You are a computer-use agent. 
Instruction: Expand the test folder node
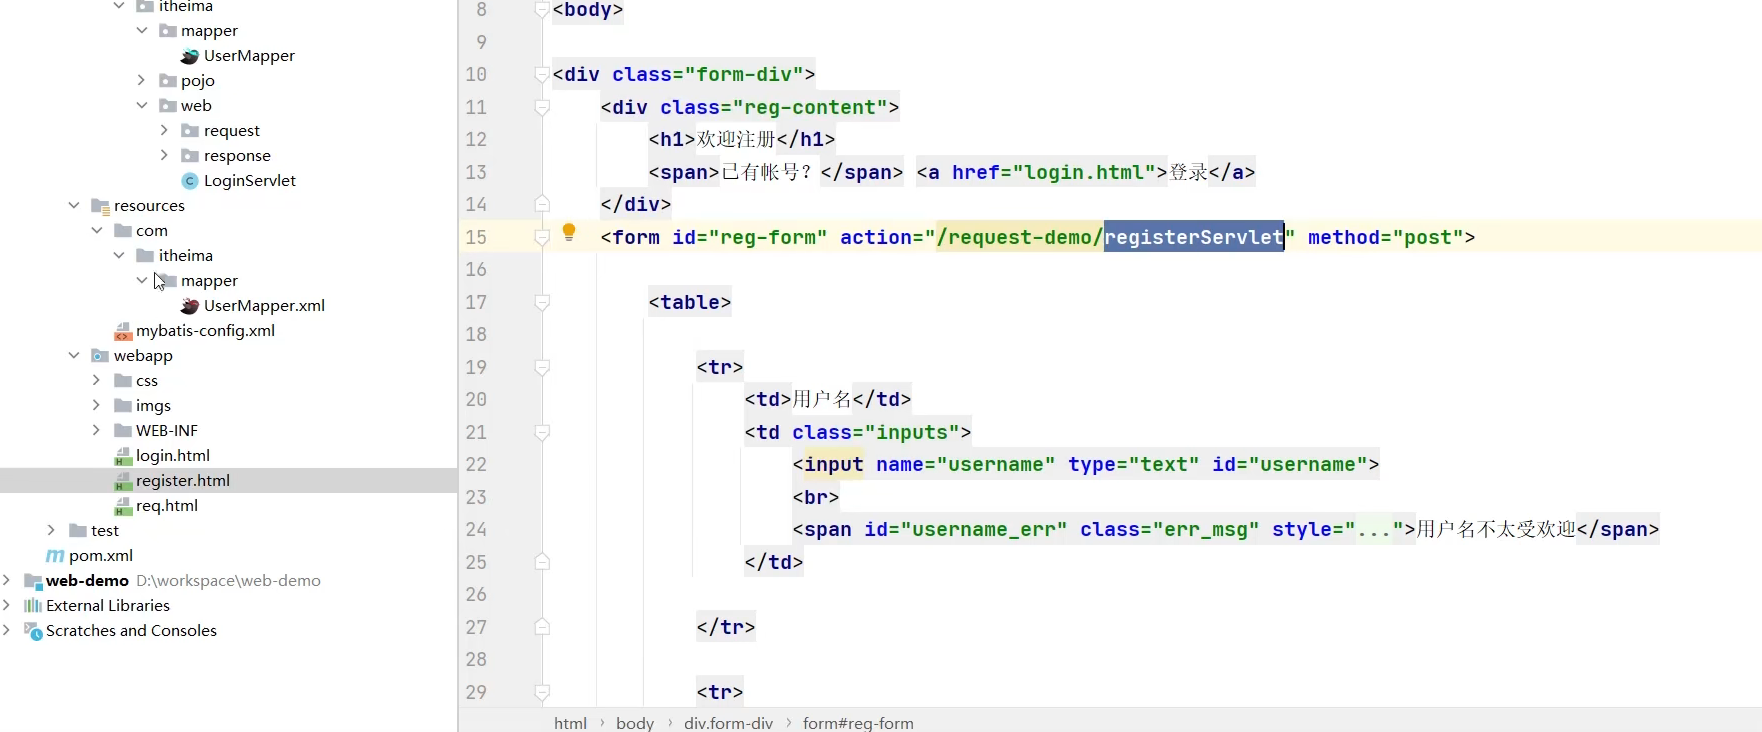pyautogui.click(x=51, y=530)
